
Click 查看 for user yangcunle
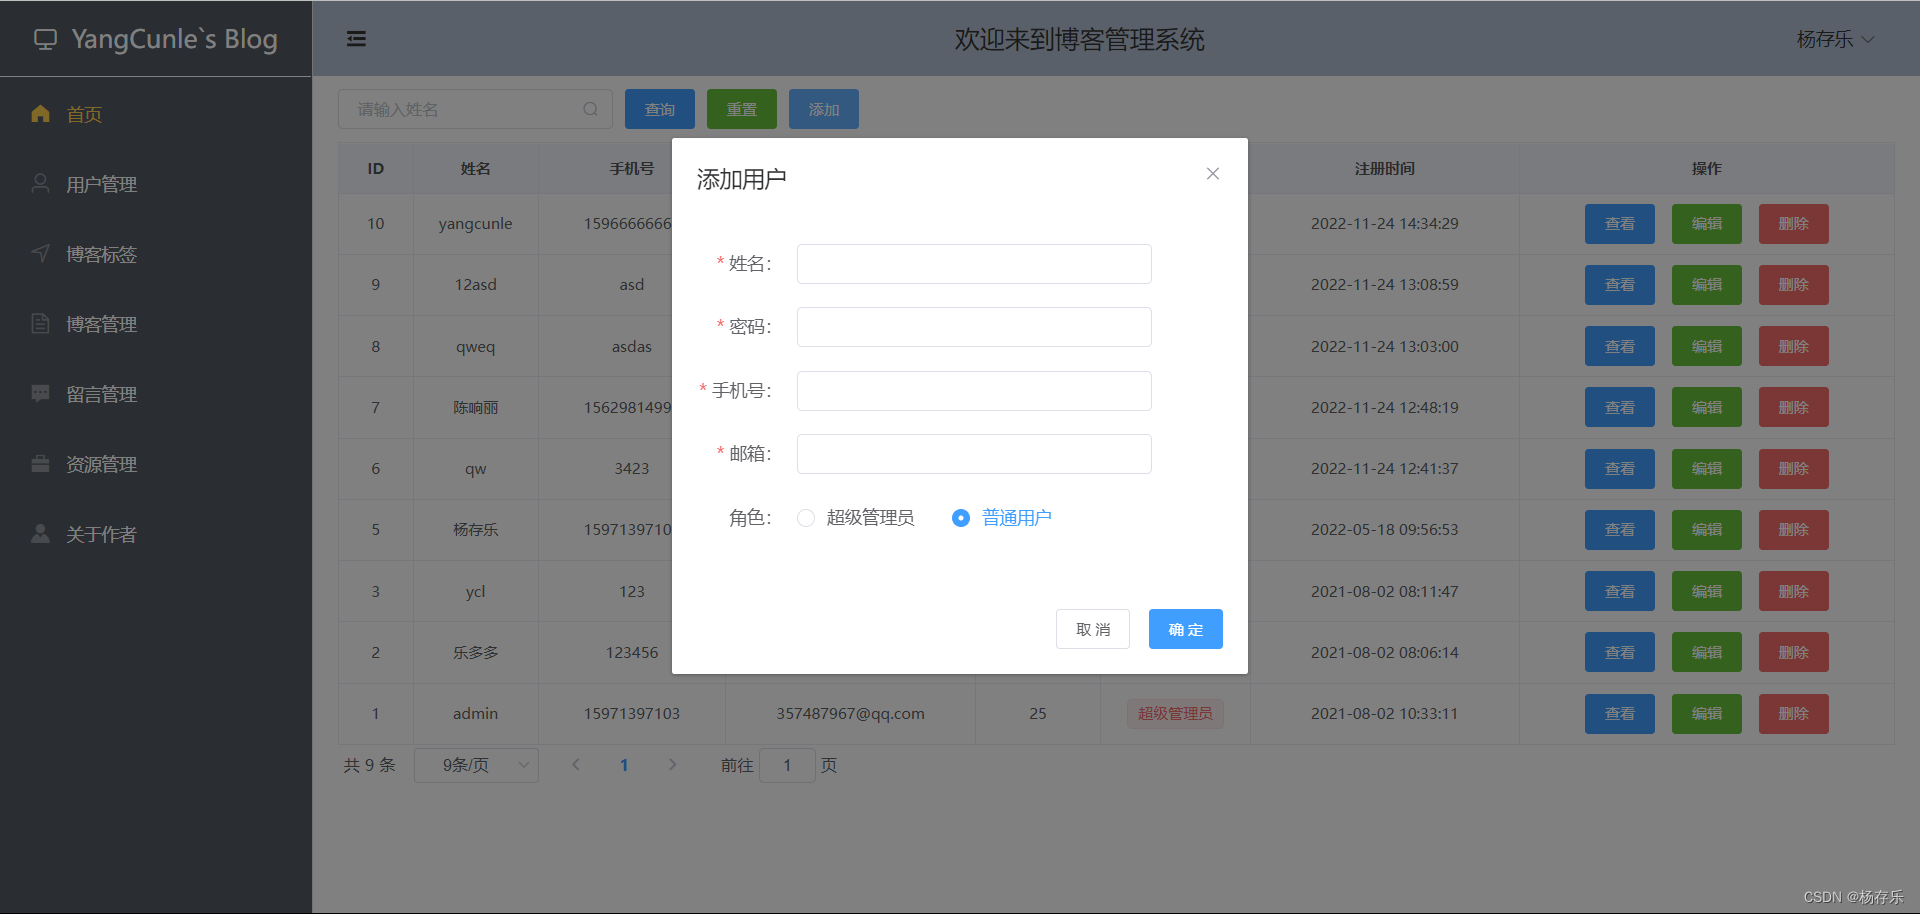coord(1620,224)
